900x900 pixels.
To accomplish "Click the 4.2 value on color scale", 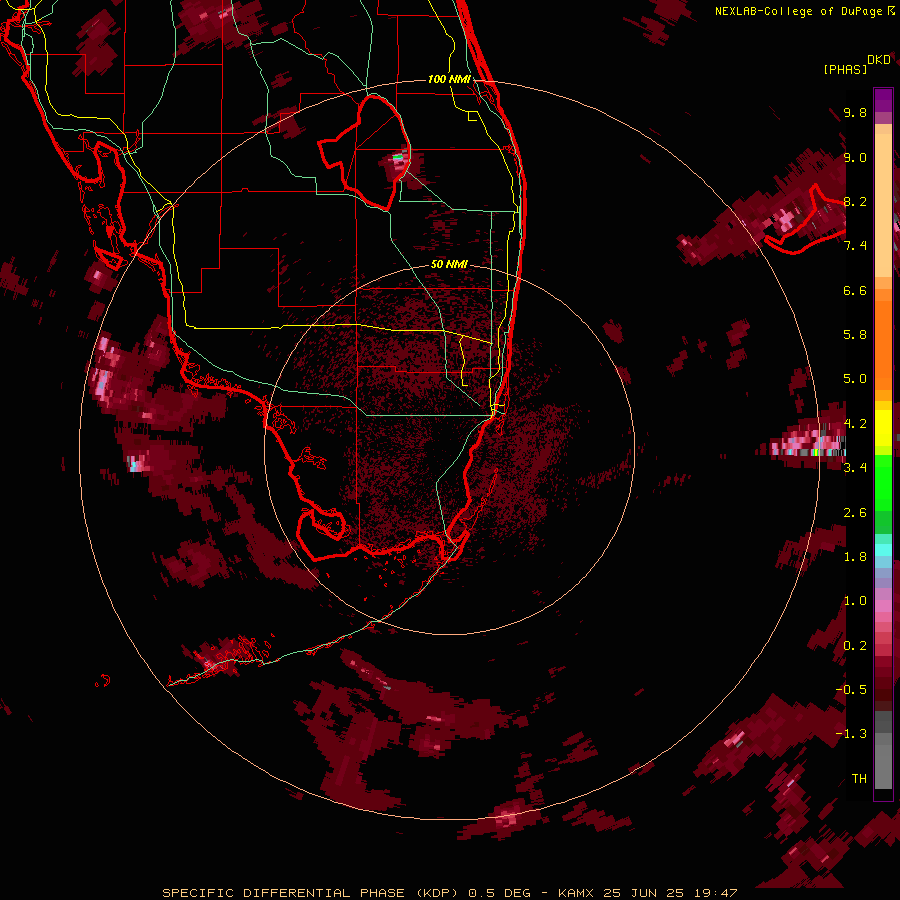I will click(x=855, y=423).
